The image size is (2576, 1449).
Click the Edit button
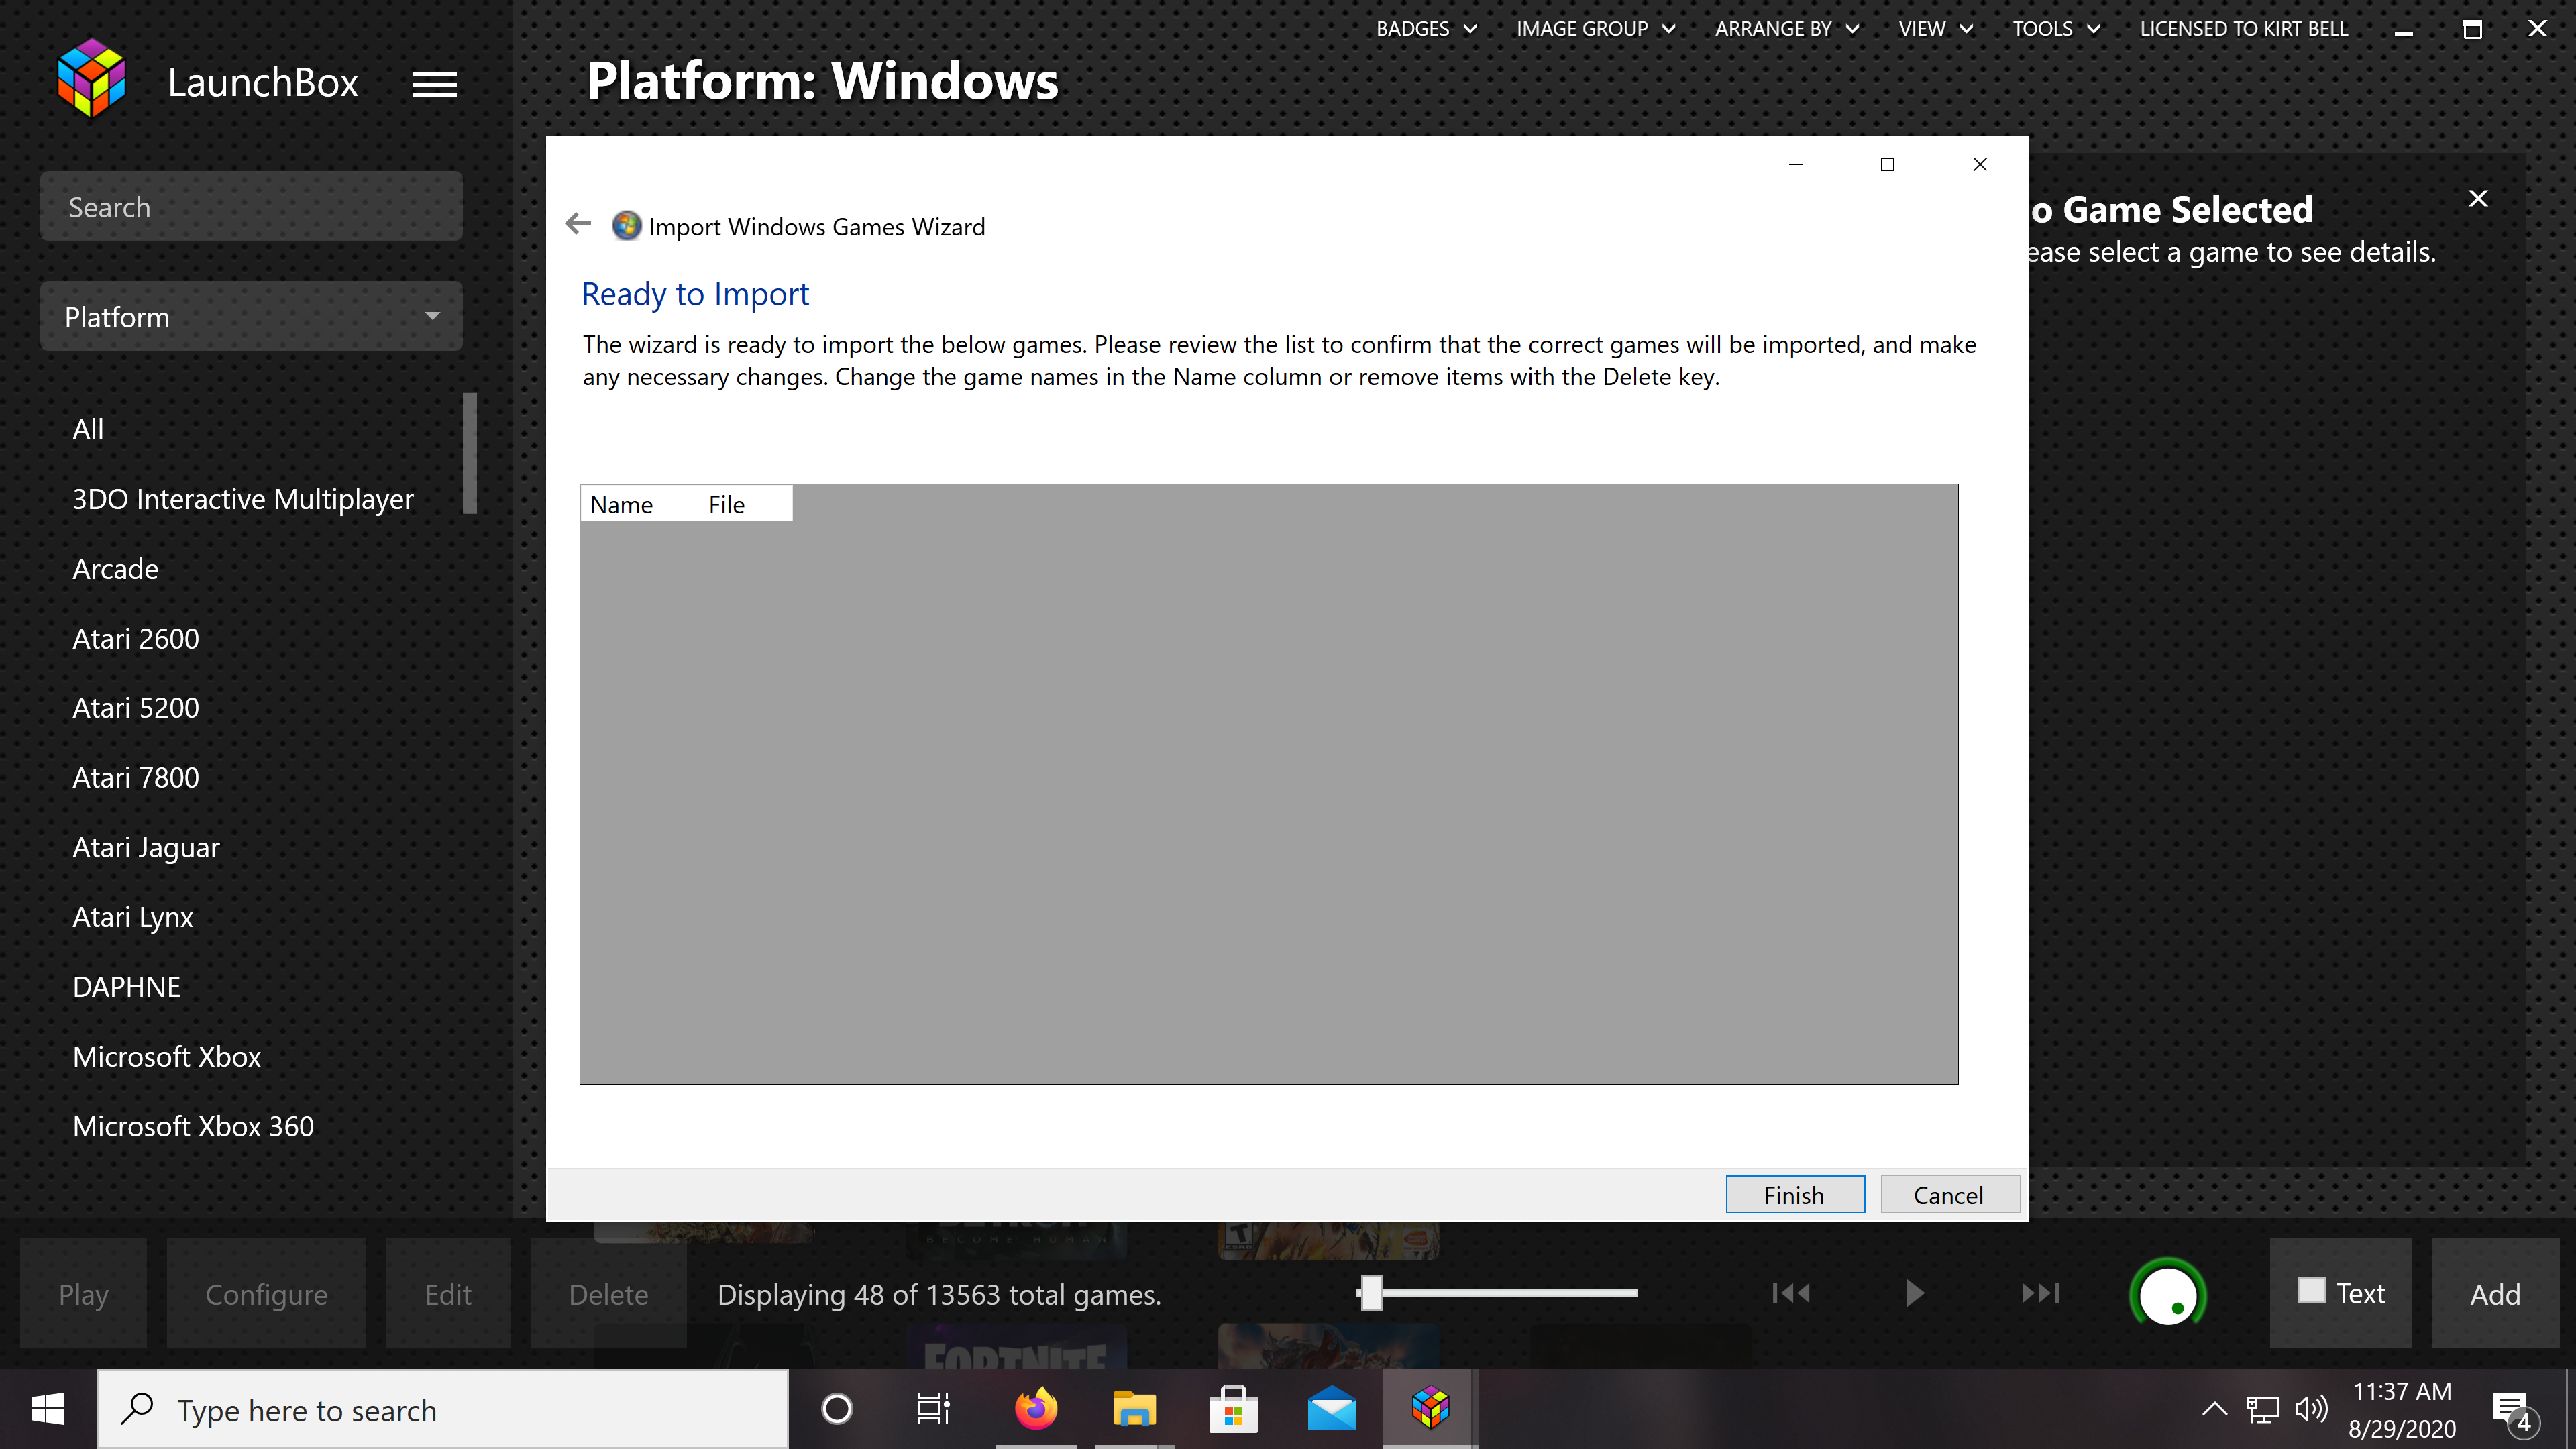448,1294
